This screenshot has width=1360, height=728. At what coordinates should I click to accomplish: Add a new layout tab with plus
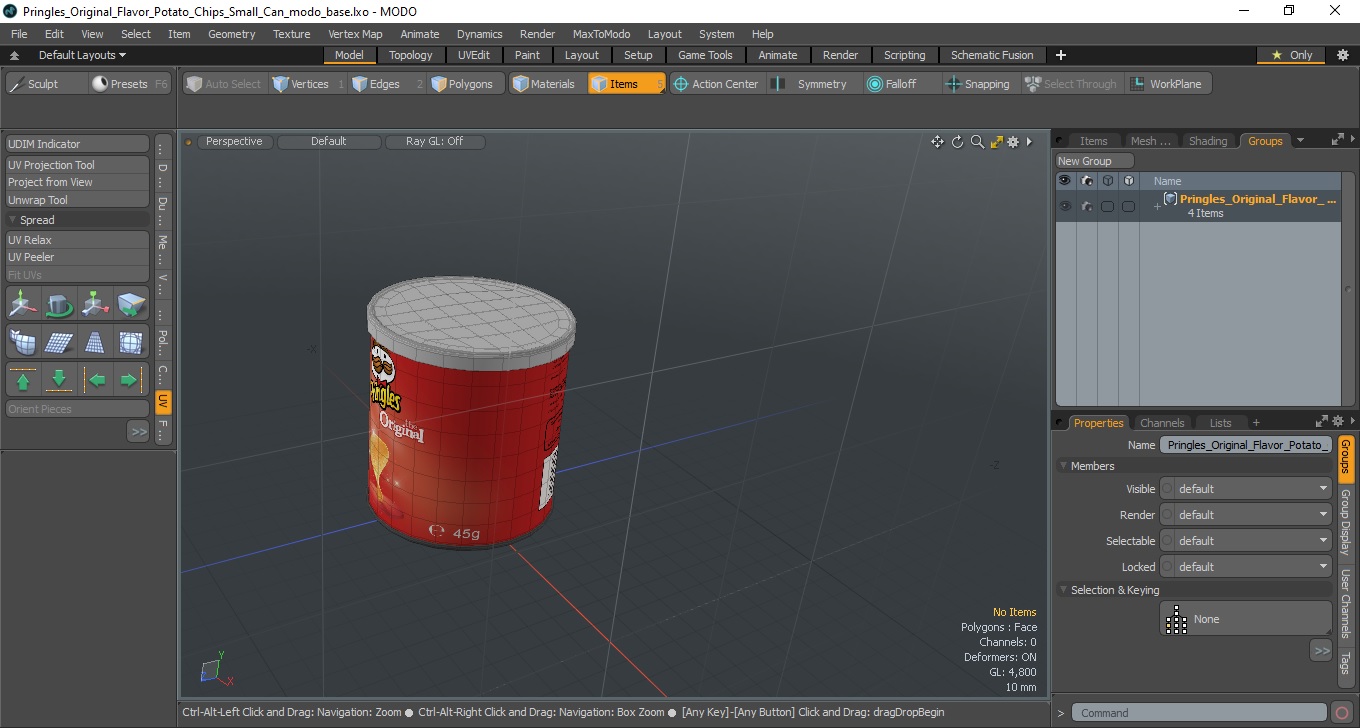coord(1061,55)
